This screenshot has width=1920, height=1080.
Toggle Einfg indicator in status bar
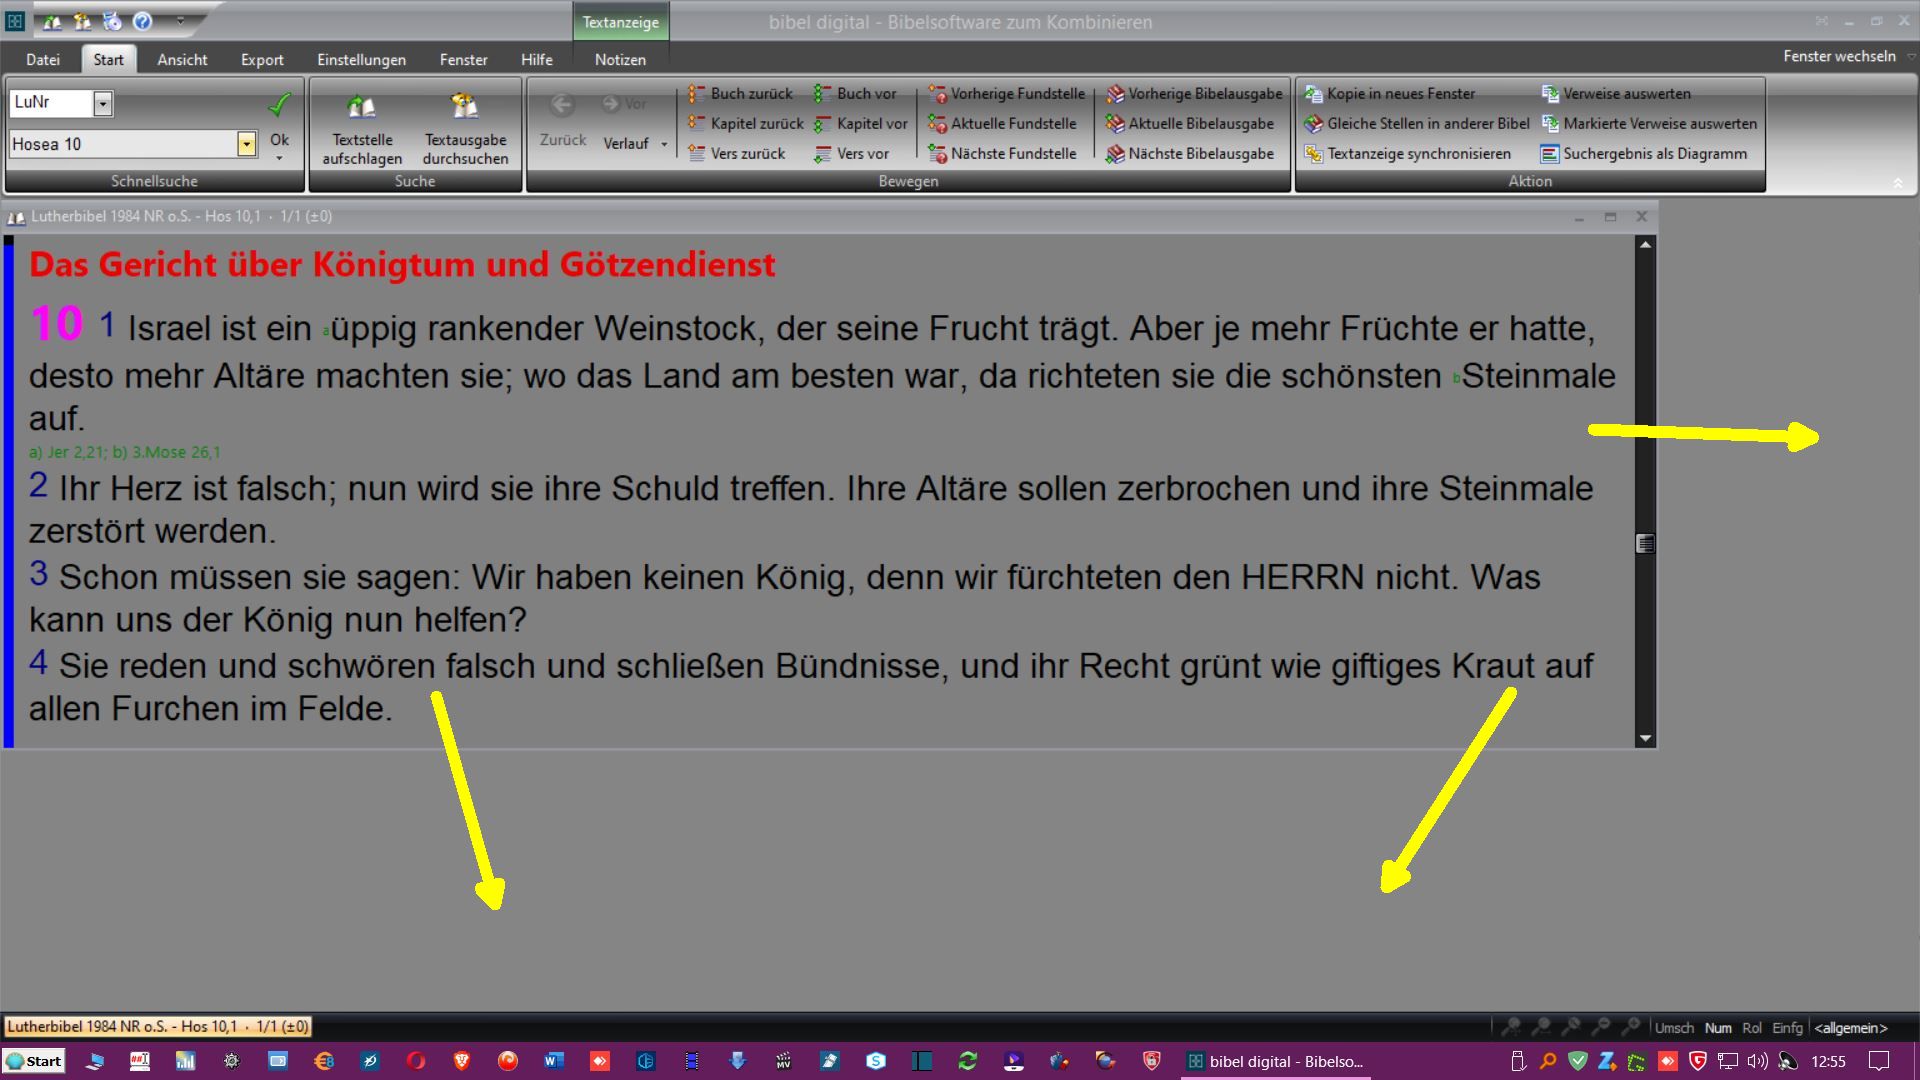(1786, 1028)
